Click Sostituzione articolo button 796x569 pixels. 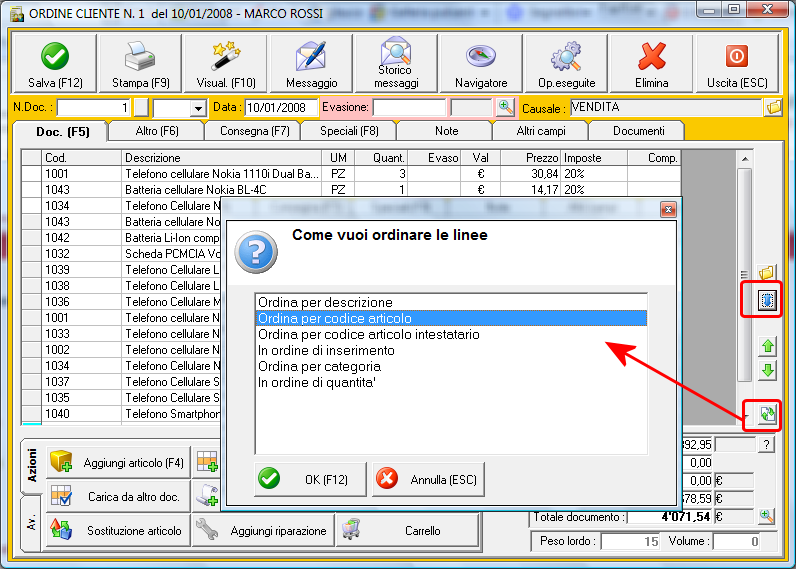point(118,530)
